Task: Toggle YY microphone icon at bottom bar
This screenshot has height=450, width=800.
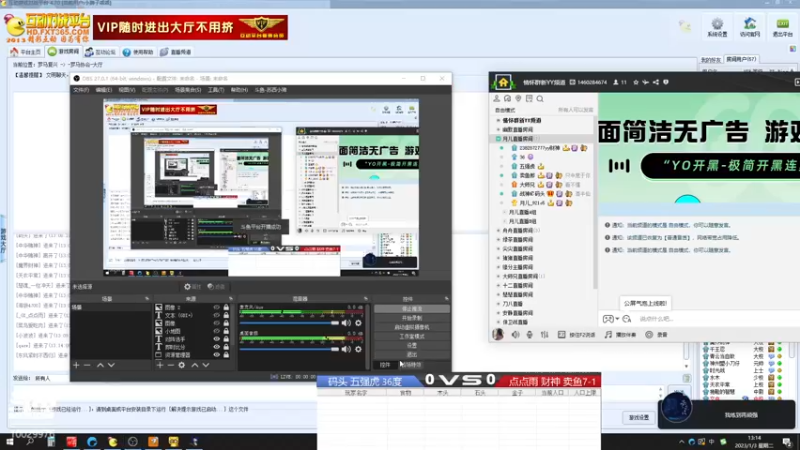Action: pyautogui.click(x=530, y=335)
